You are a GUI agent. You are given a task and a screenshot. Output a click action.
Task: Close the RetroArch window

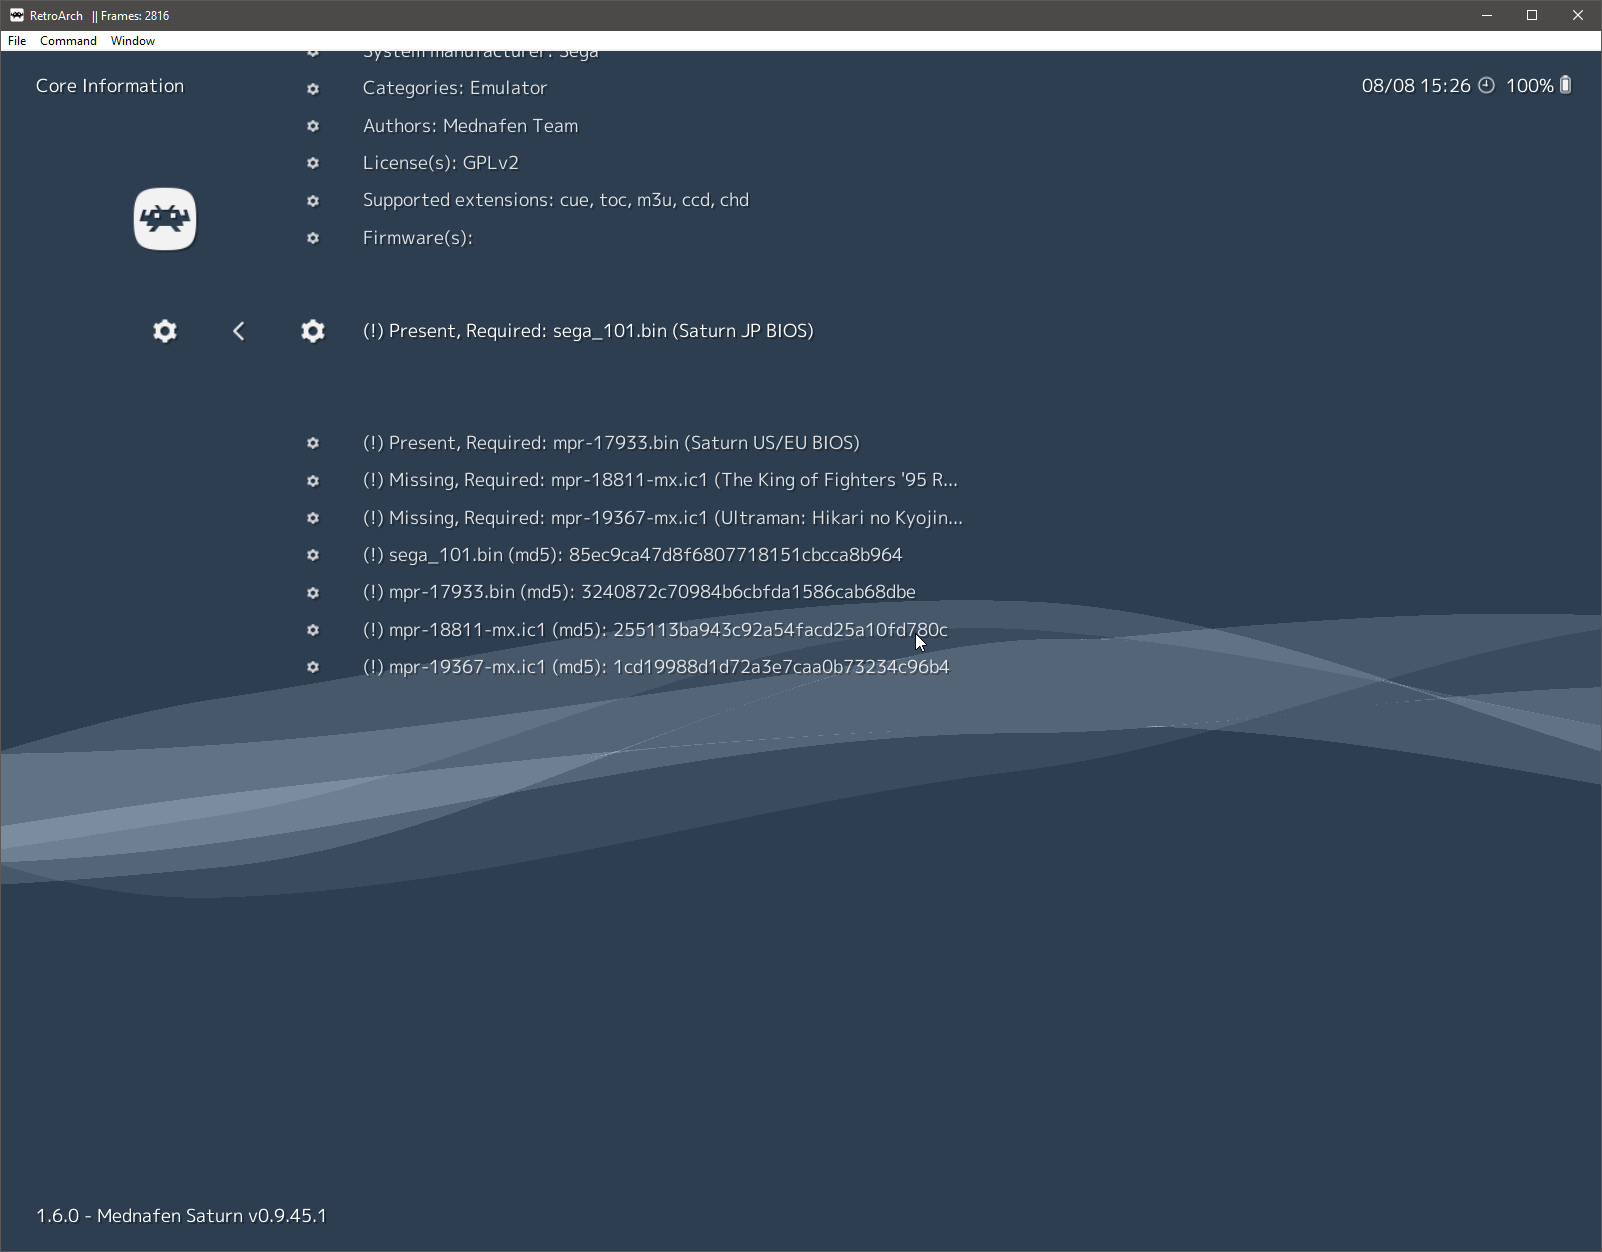[1578, 15]
